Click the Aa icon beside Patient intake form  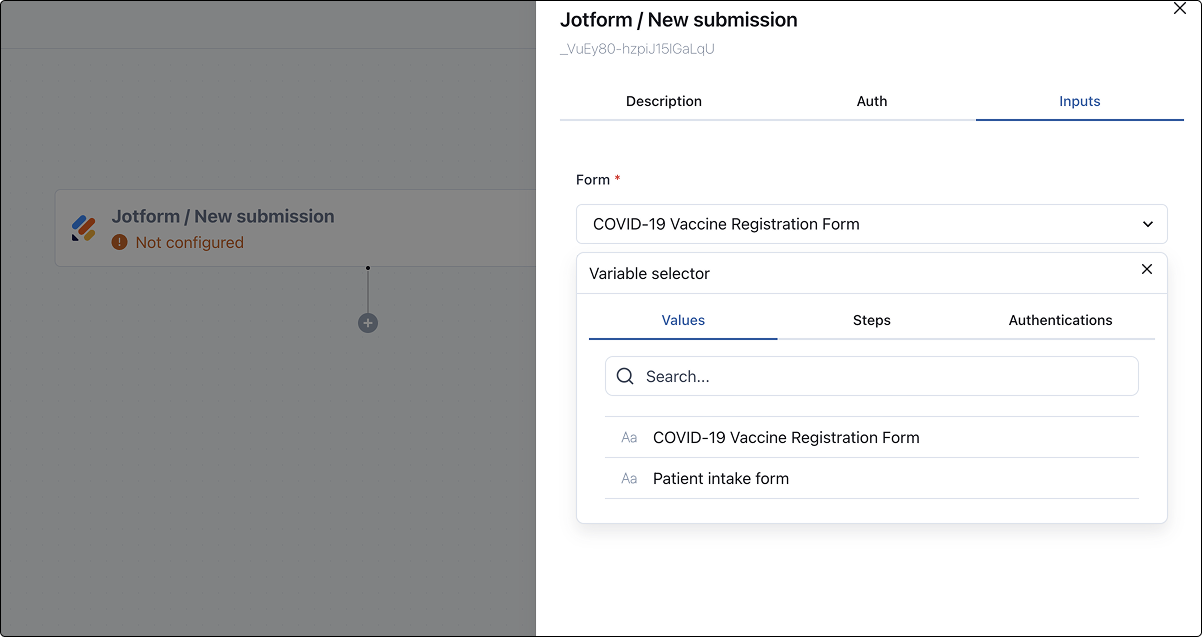(x=629, y=479)
